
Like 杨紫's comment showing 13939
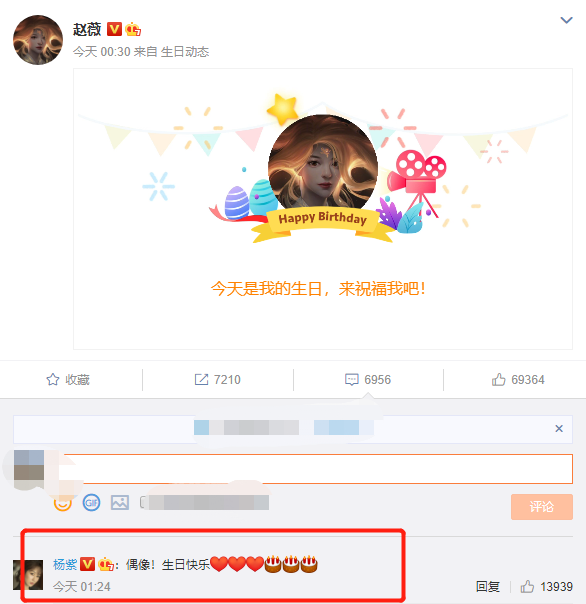[546, 587]
